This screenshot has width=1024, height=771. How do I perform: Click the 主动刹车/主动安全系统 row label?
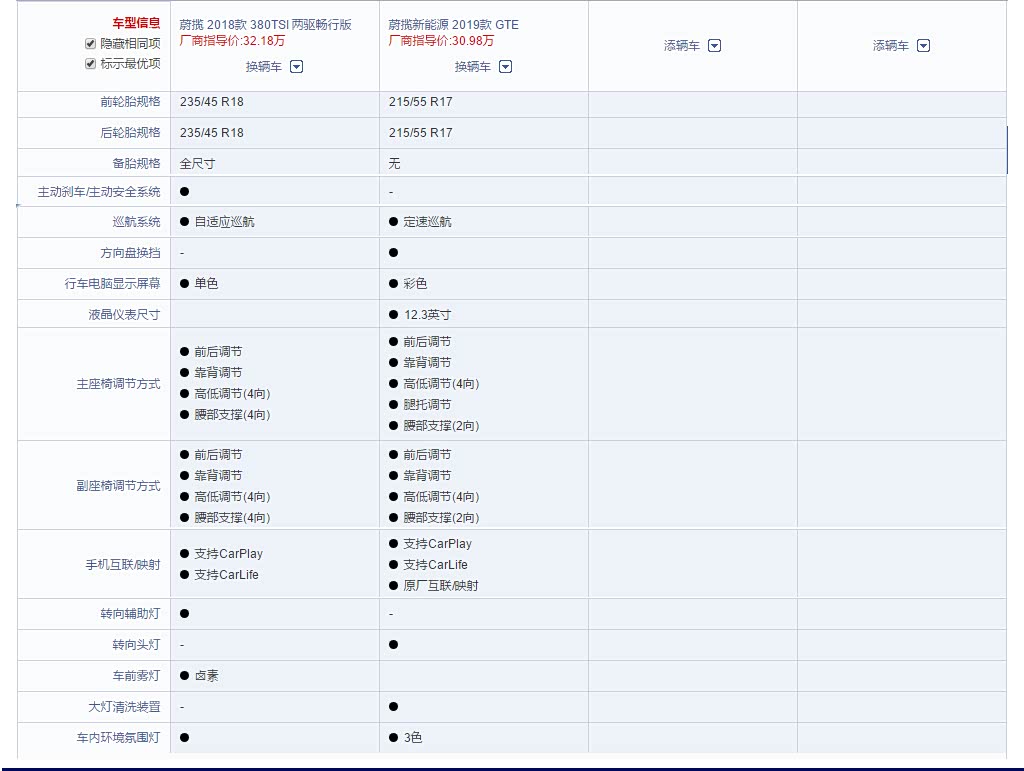(x=99, y=192)
